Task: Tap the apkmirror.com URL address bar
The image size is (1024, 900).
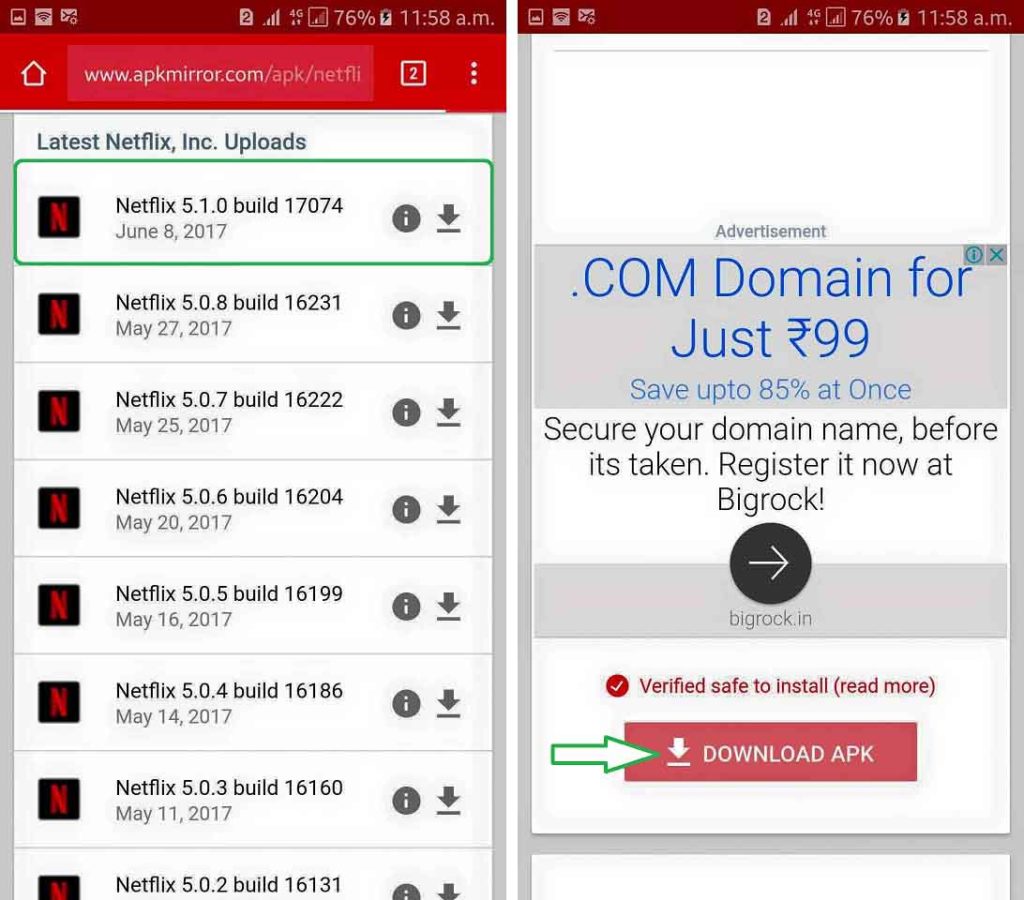Action: coord(221,73)
